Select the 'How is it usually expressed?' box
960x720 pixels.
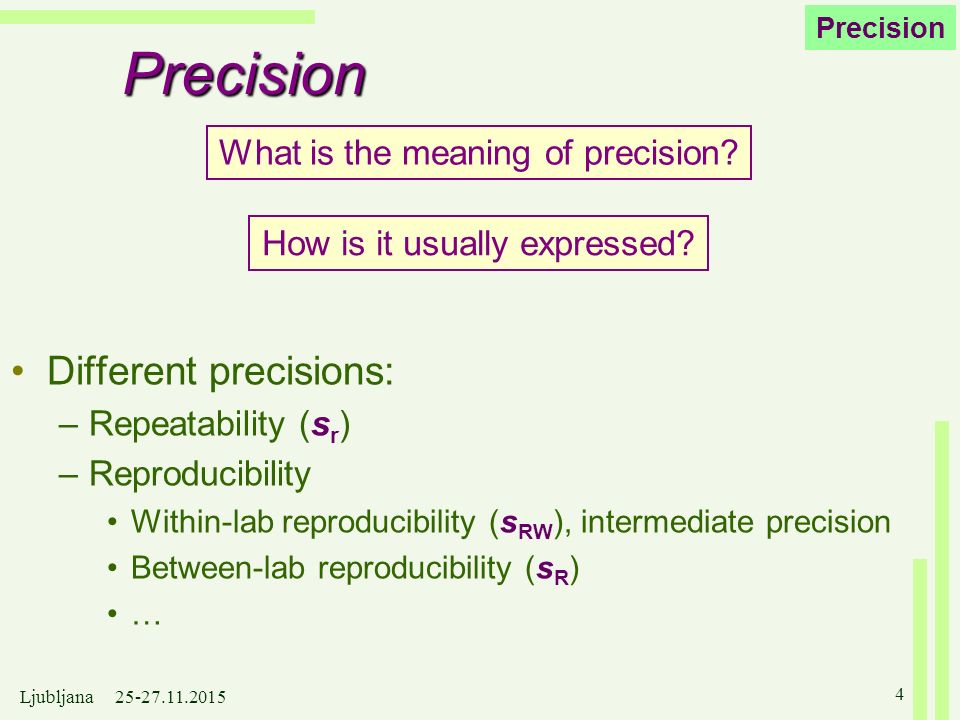click(x=478, y=243)
